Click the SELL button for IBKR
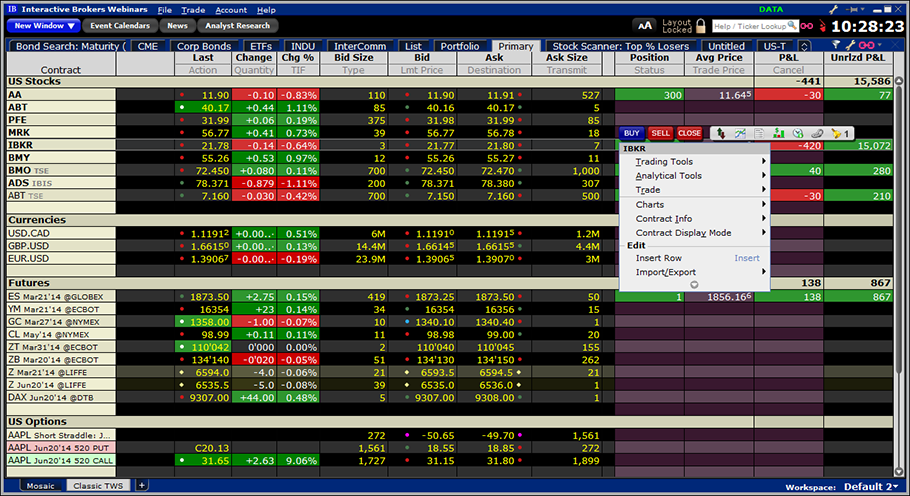This screenshot has width=910, height=496. tap(660, 133)
